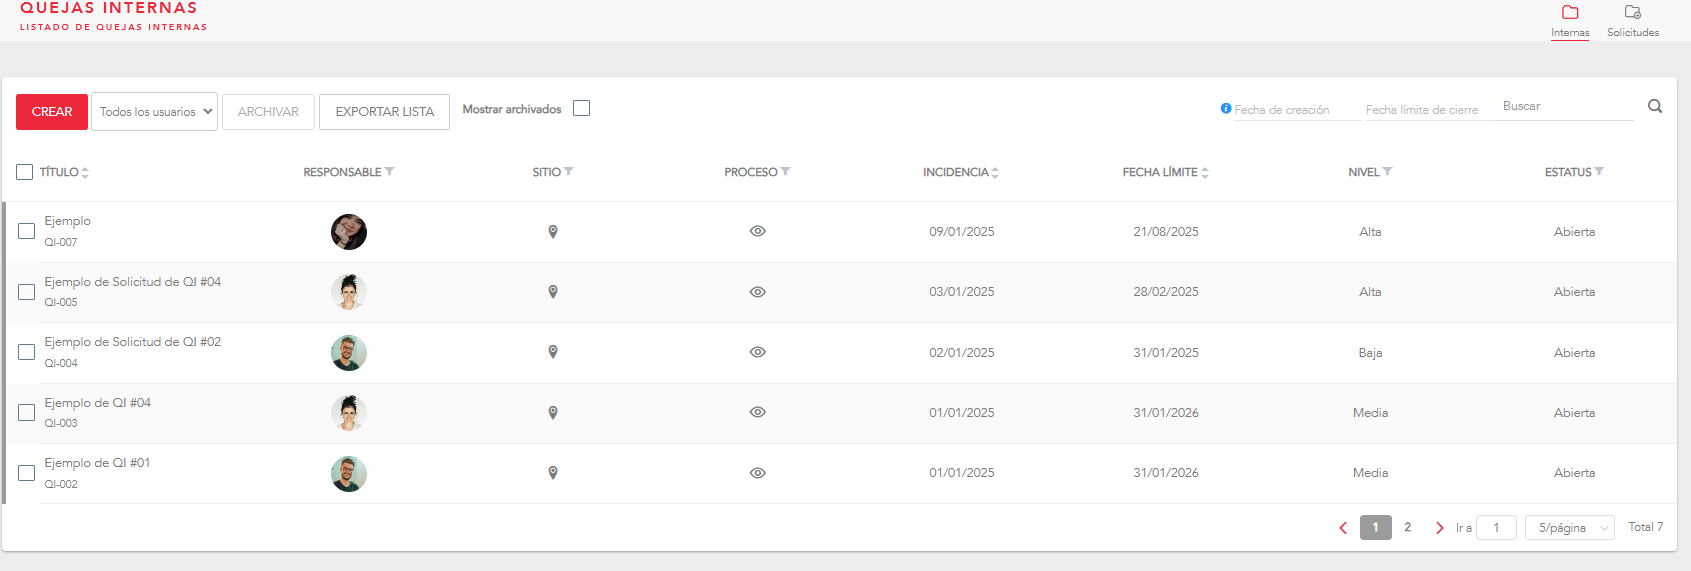Click EXPORTAR LISTA button
Image resolution: width=1691 pixels, height=571 pixels.
pos(384,112)
